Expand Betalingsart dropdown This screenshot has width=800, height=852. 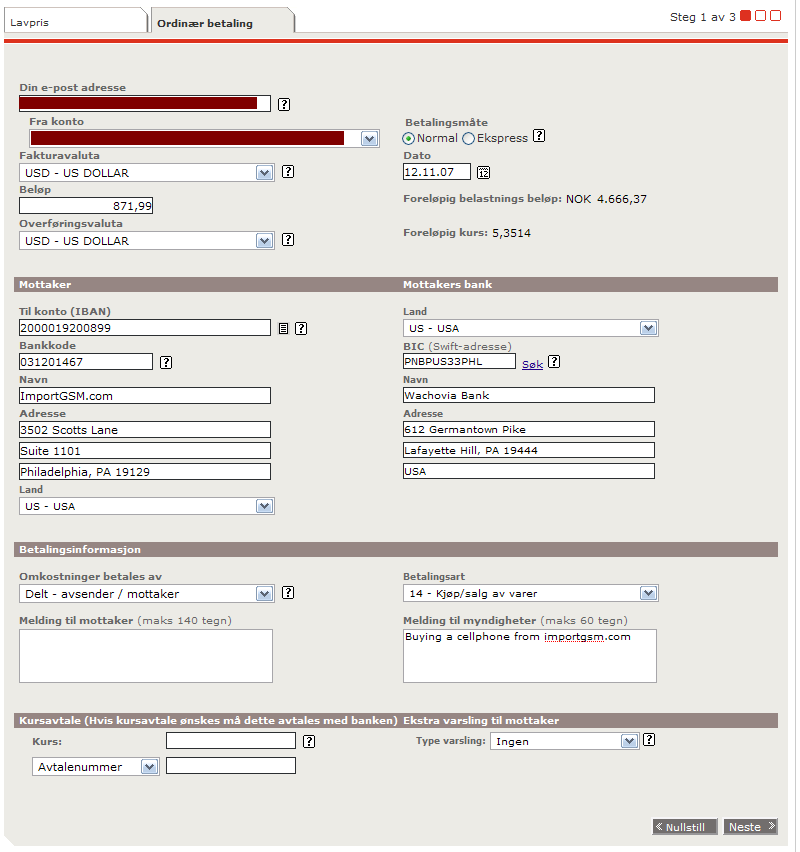tap(648, 593)
